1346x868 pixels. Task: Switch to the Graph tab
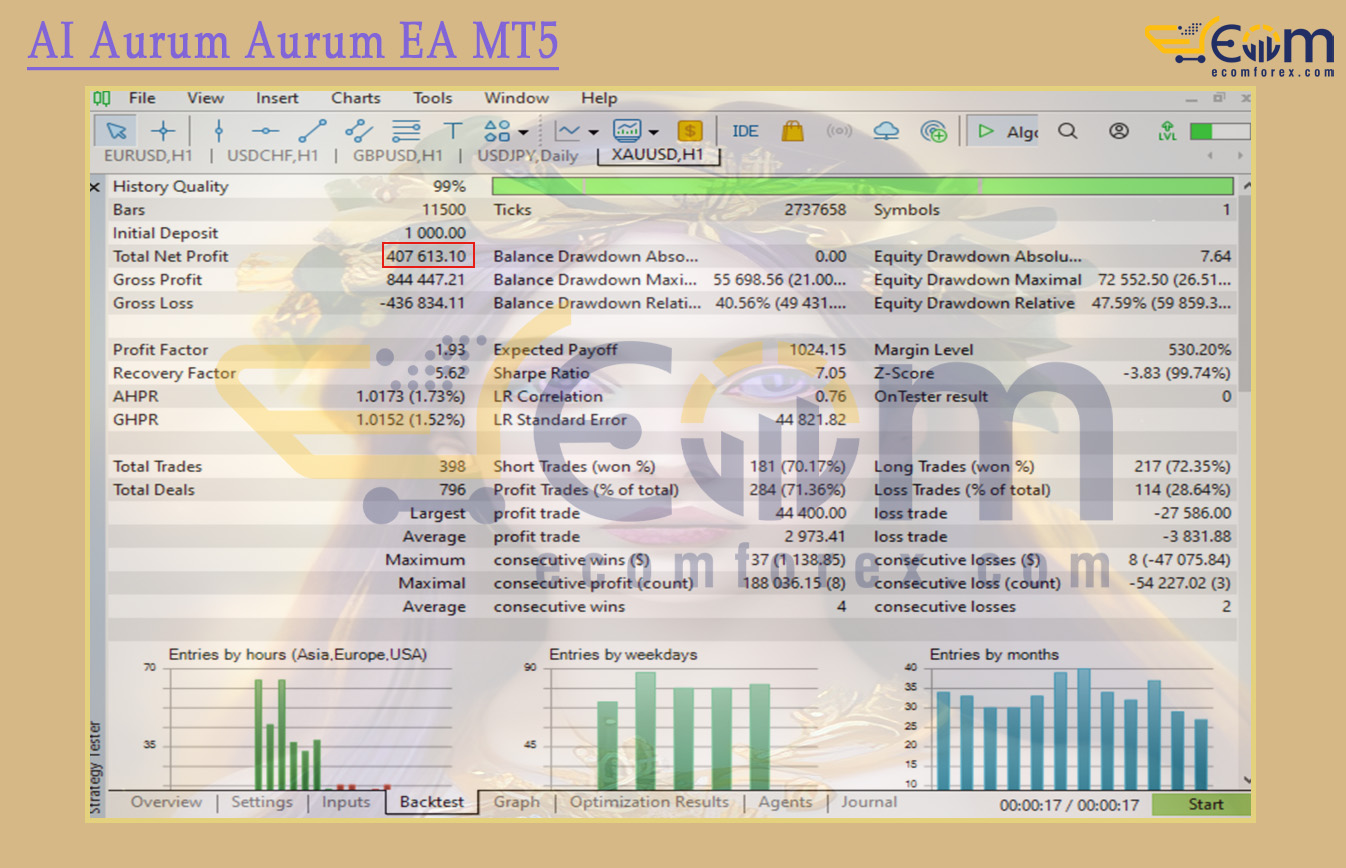point(516,802)
